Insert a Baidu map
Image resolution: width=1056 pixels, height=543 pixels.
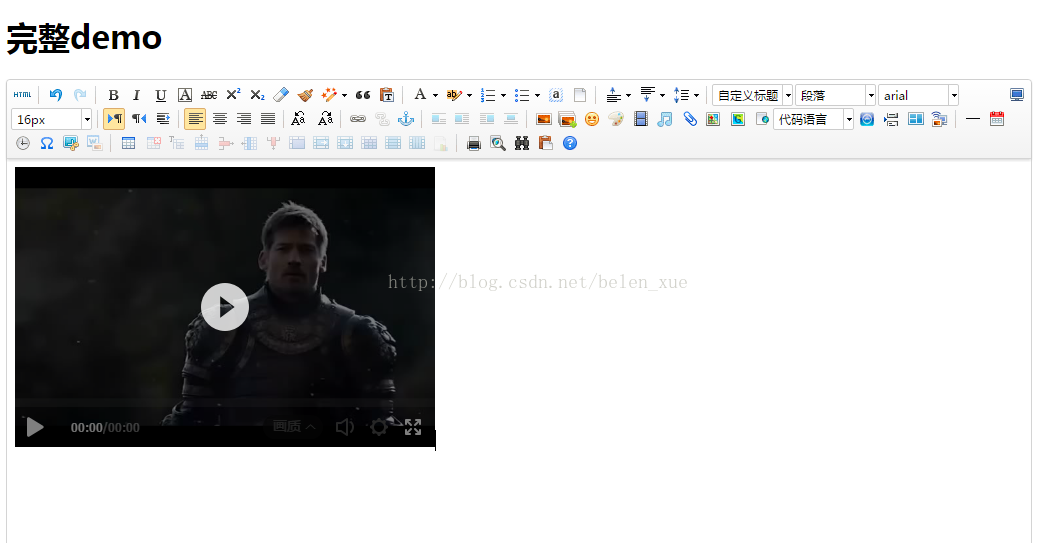click(x=713, y=119)
